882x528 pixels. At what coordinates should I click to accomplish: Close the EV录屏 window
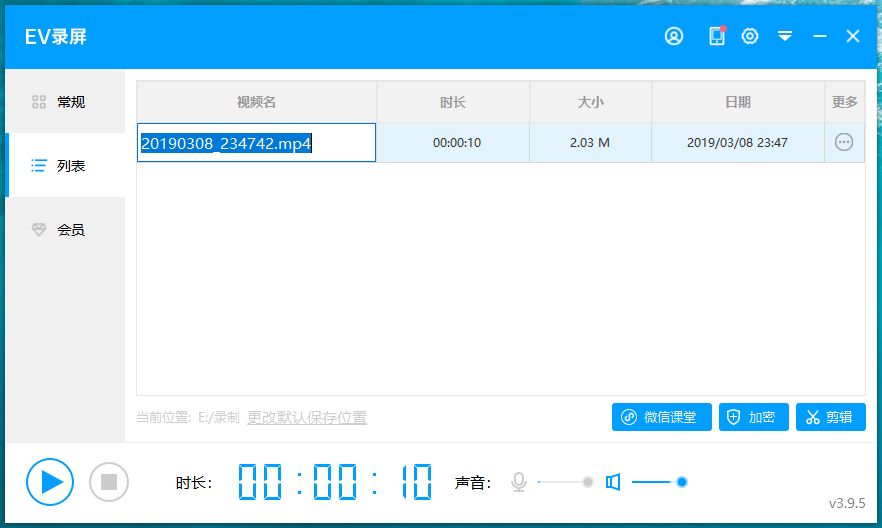click(x=853, y=37)
